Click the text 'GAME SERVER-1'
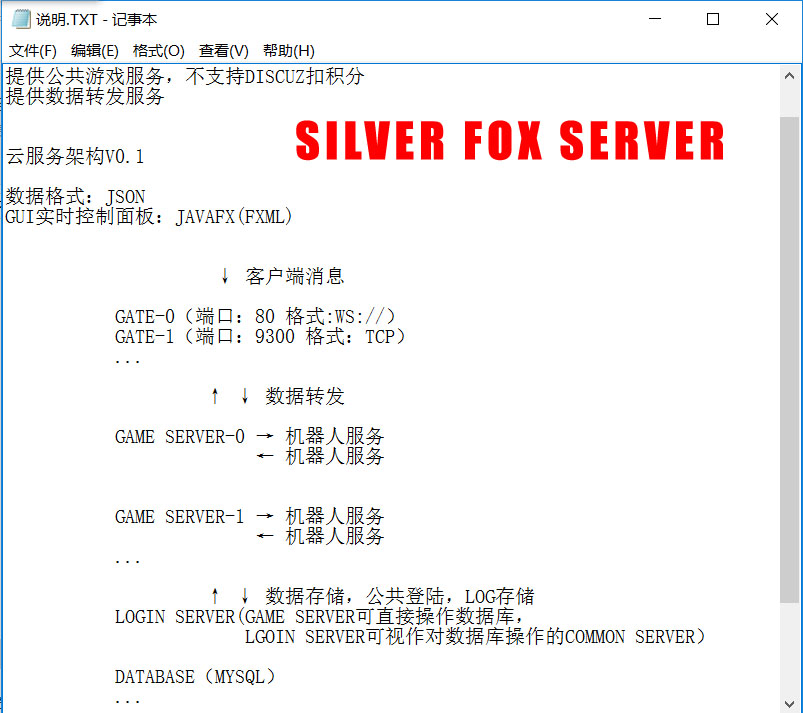 click(x=180, y=516)
